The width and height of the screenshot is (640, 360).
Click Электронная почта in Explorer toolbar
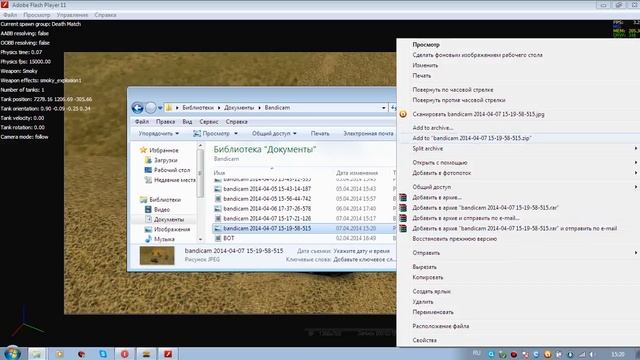coord(368,133)
